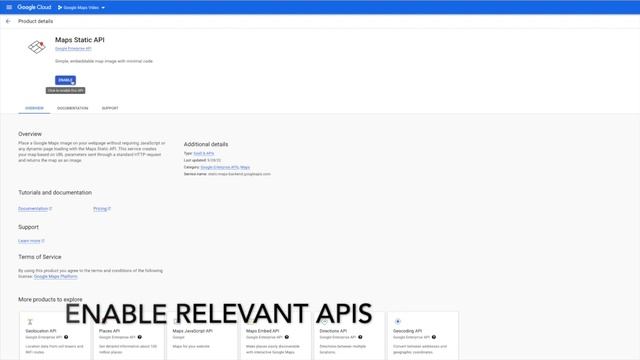Open the Documentation tutorial link
Image resolution: width=640 pixels, height=360 pixels.
coord(35,209)
